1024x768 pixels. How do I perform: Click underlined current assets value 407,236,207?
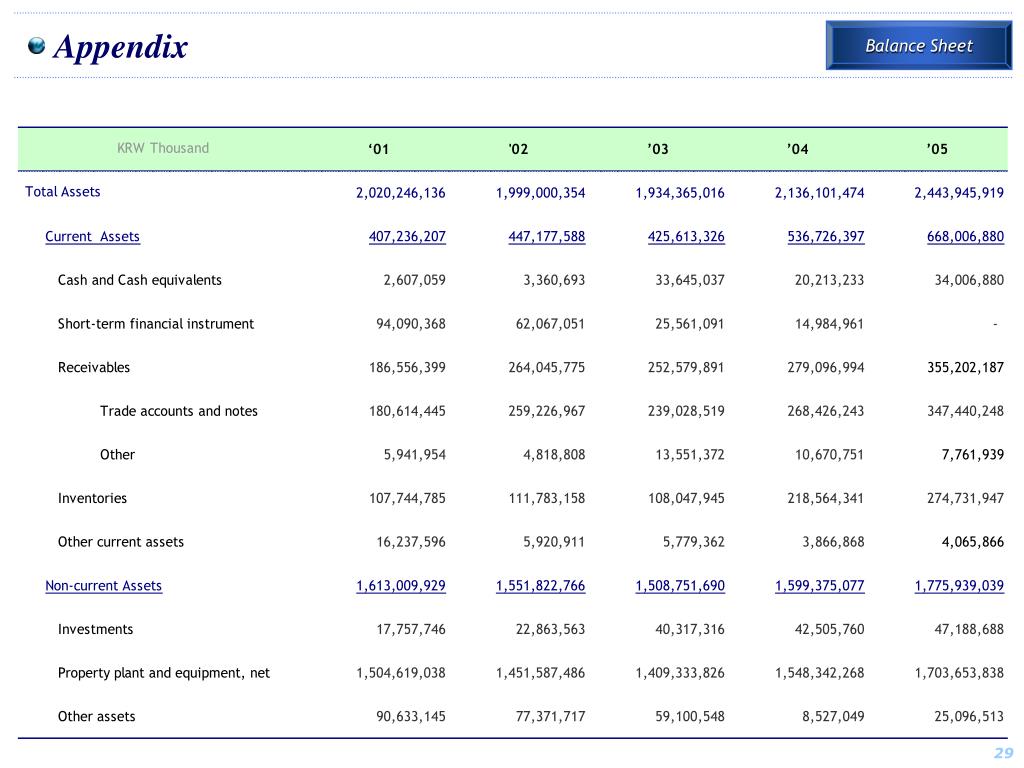coord(408,236)
